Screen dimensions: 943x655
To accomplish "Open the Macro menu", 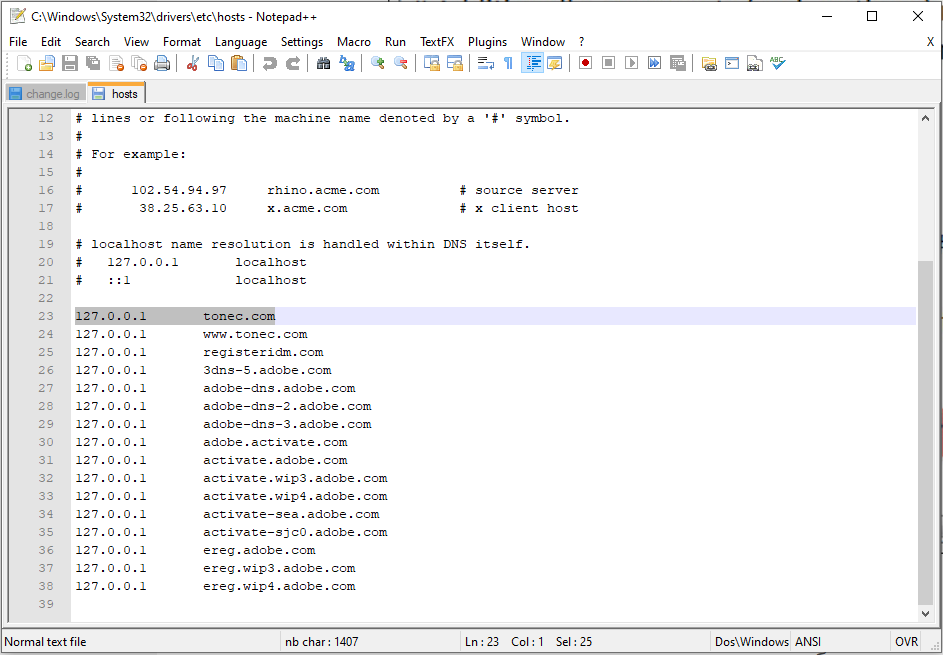I will (x=354, y=42).
